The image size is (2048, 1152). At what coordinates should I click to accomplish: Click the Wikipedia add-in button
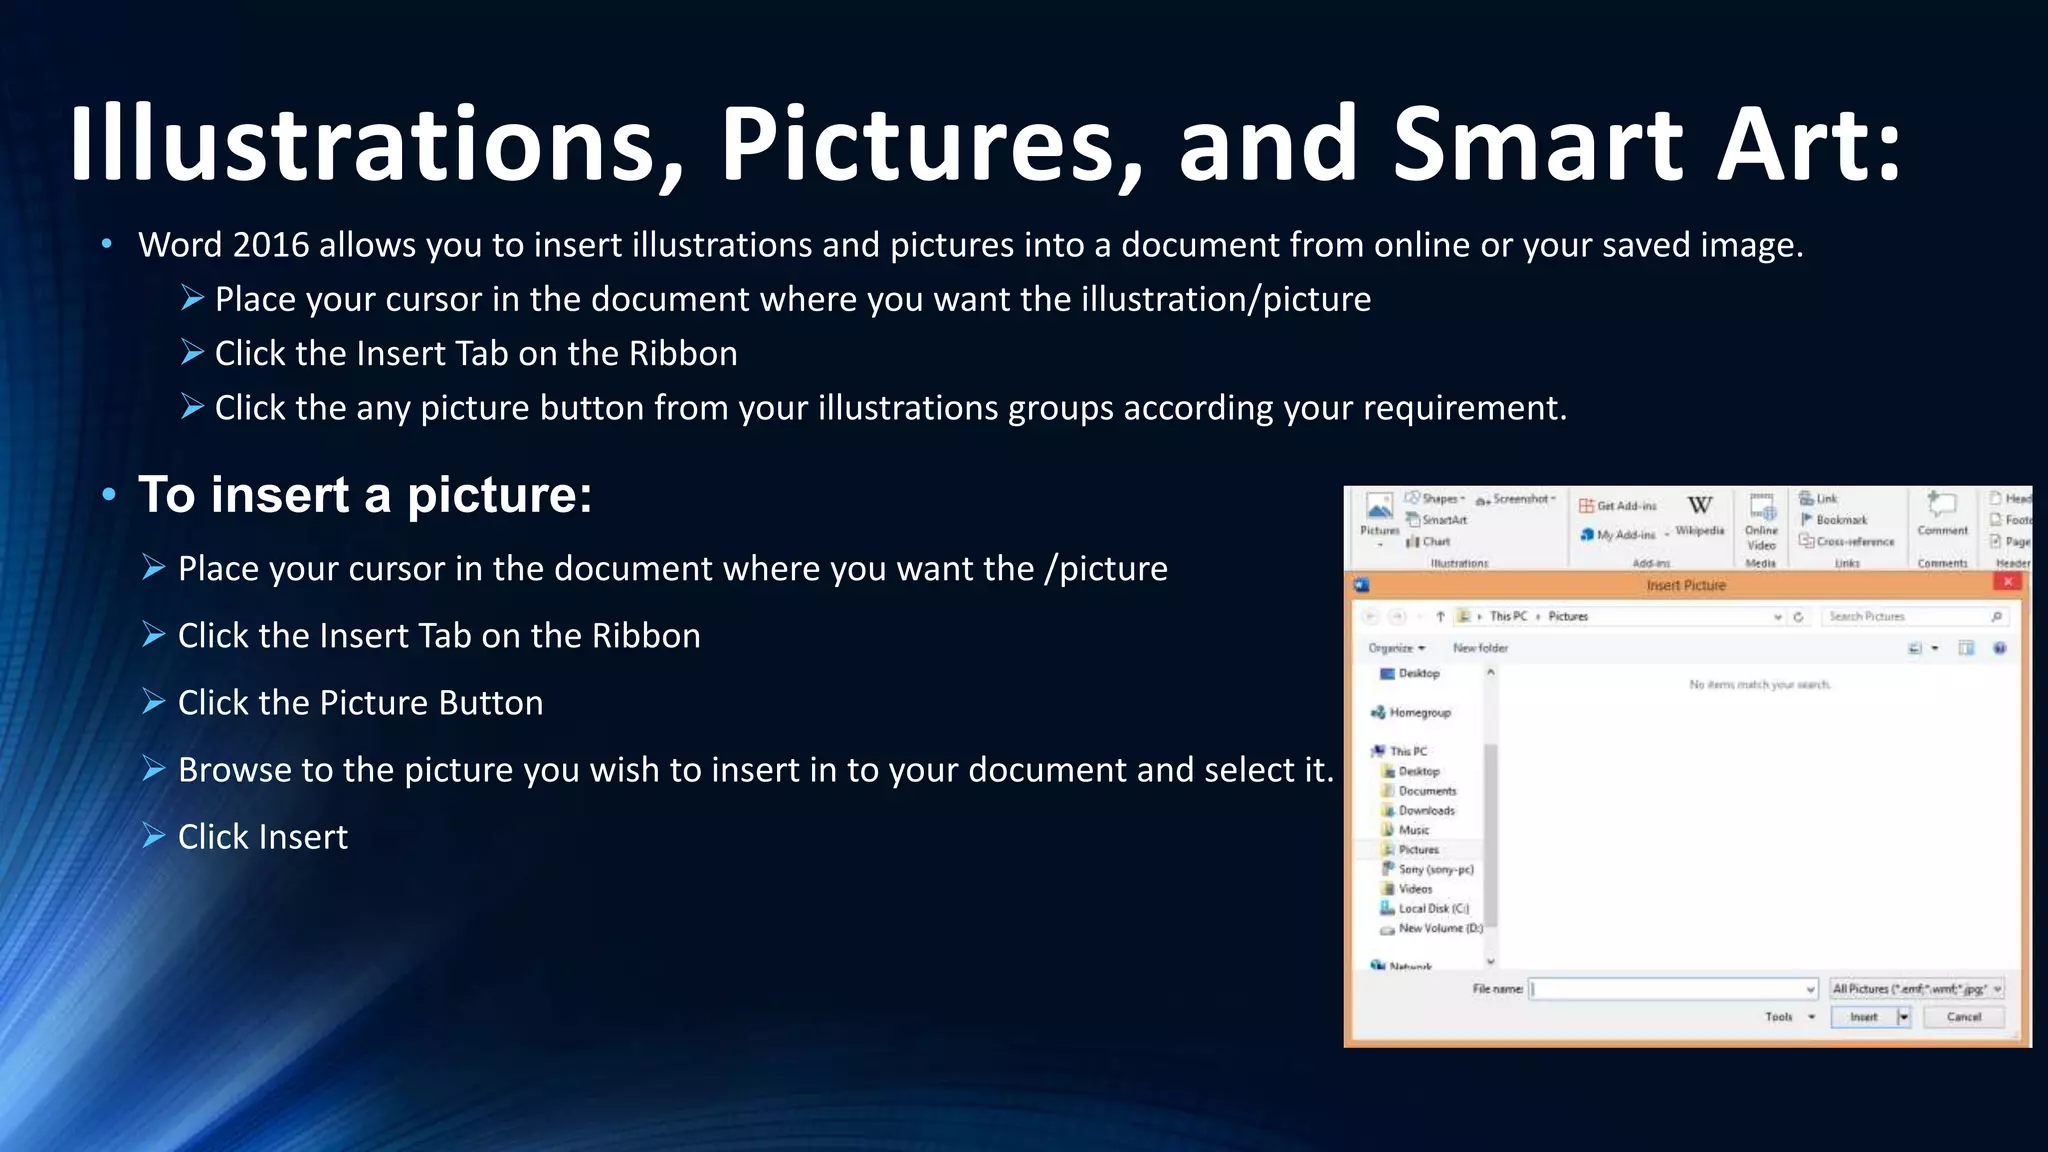tap(1700, 516)
